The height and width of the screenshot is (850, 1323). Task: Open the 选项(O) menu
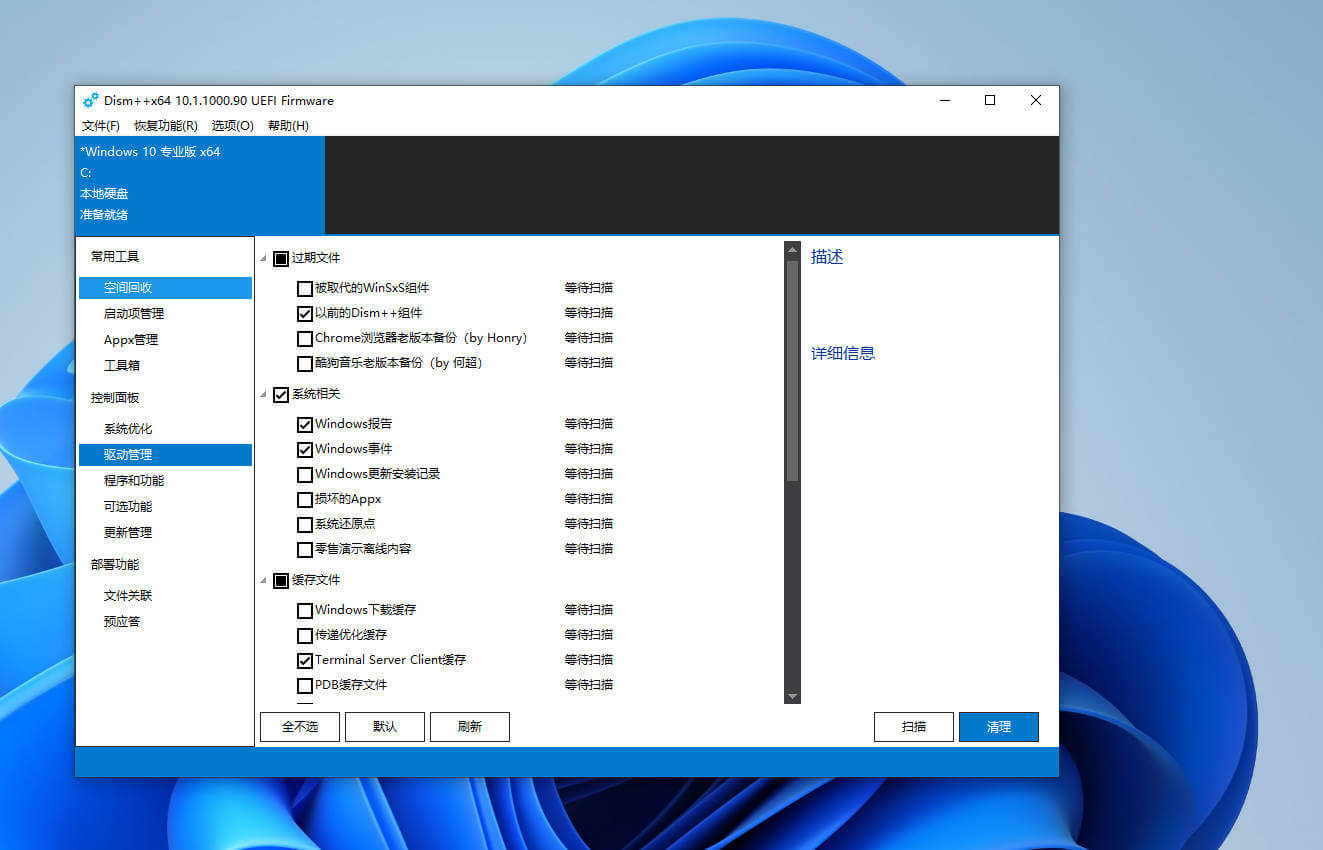(232, 126)
